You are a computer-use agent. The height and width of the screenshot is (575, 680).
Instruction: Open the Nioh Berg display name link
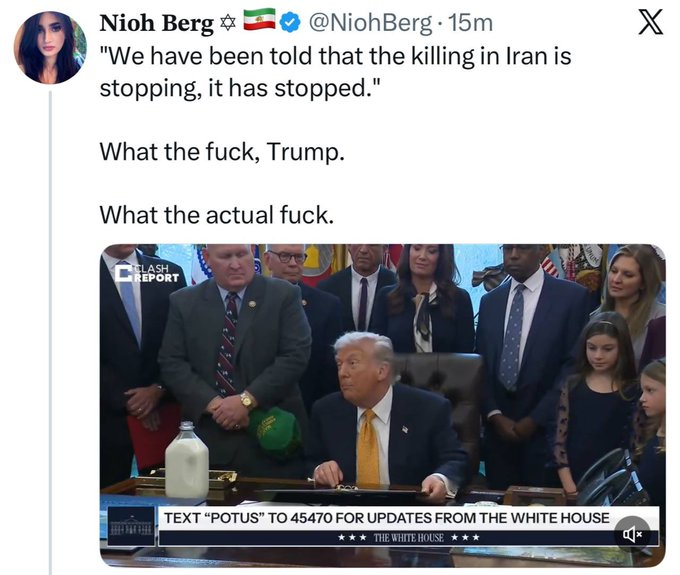[x=154, y=22]
